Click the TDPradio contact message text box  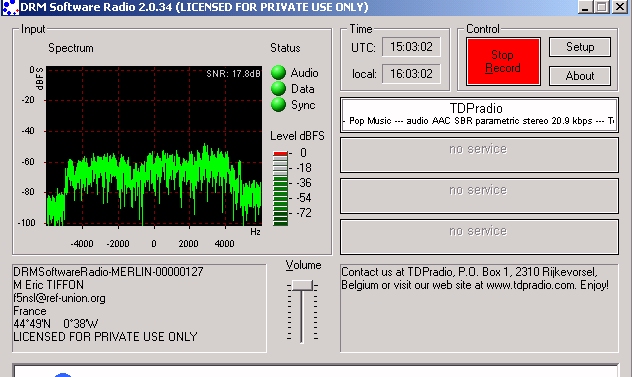[479, 308]
